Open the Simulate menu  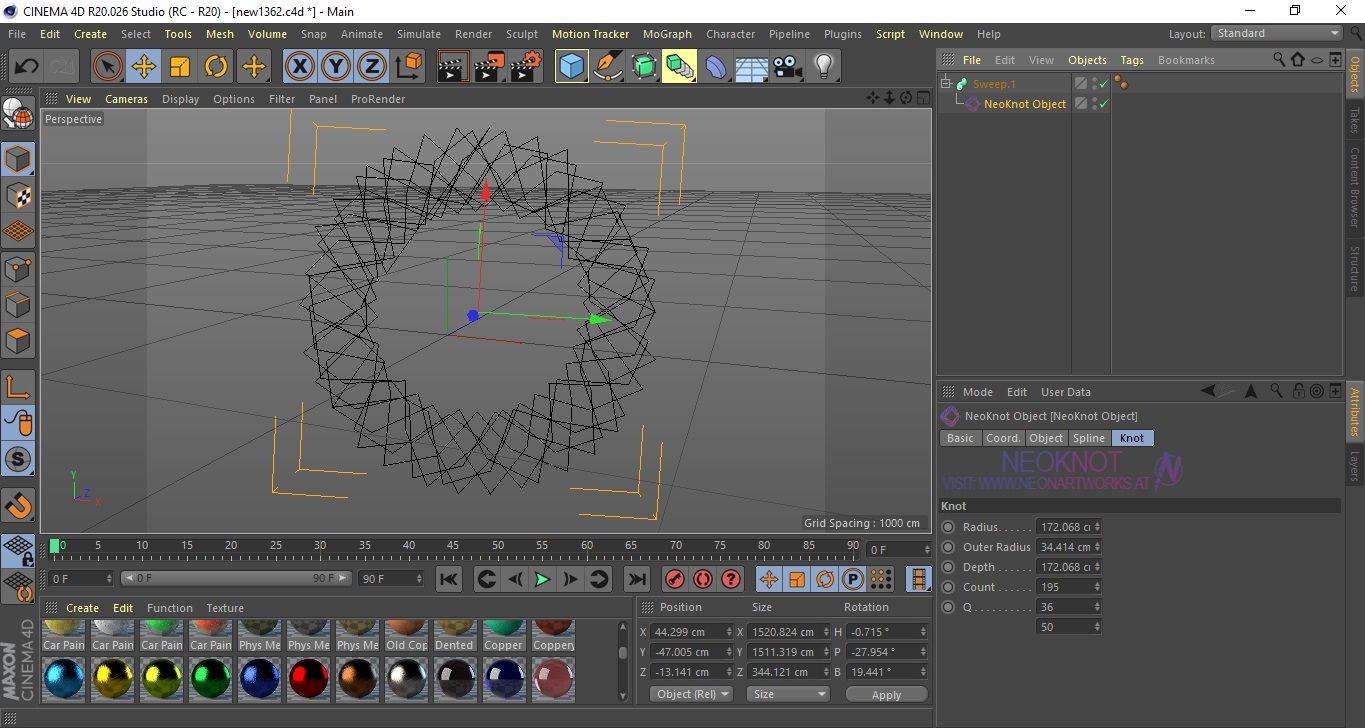point(418,34)
